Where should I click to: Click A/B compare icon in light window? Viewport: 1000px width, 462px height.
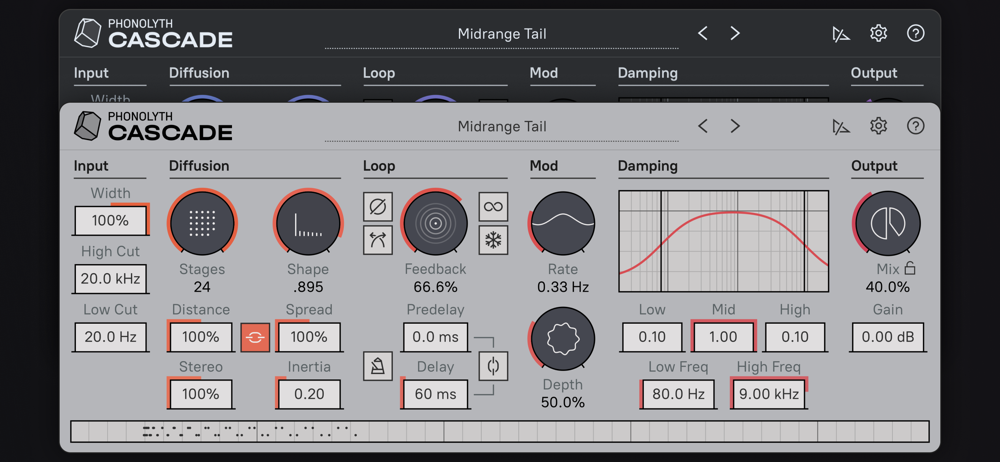pyautogui.click(x=841, y=126)
